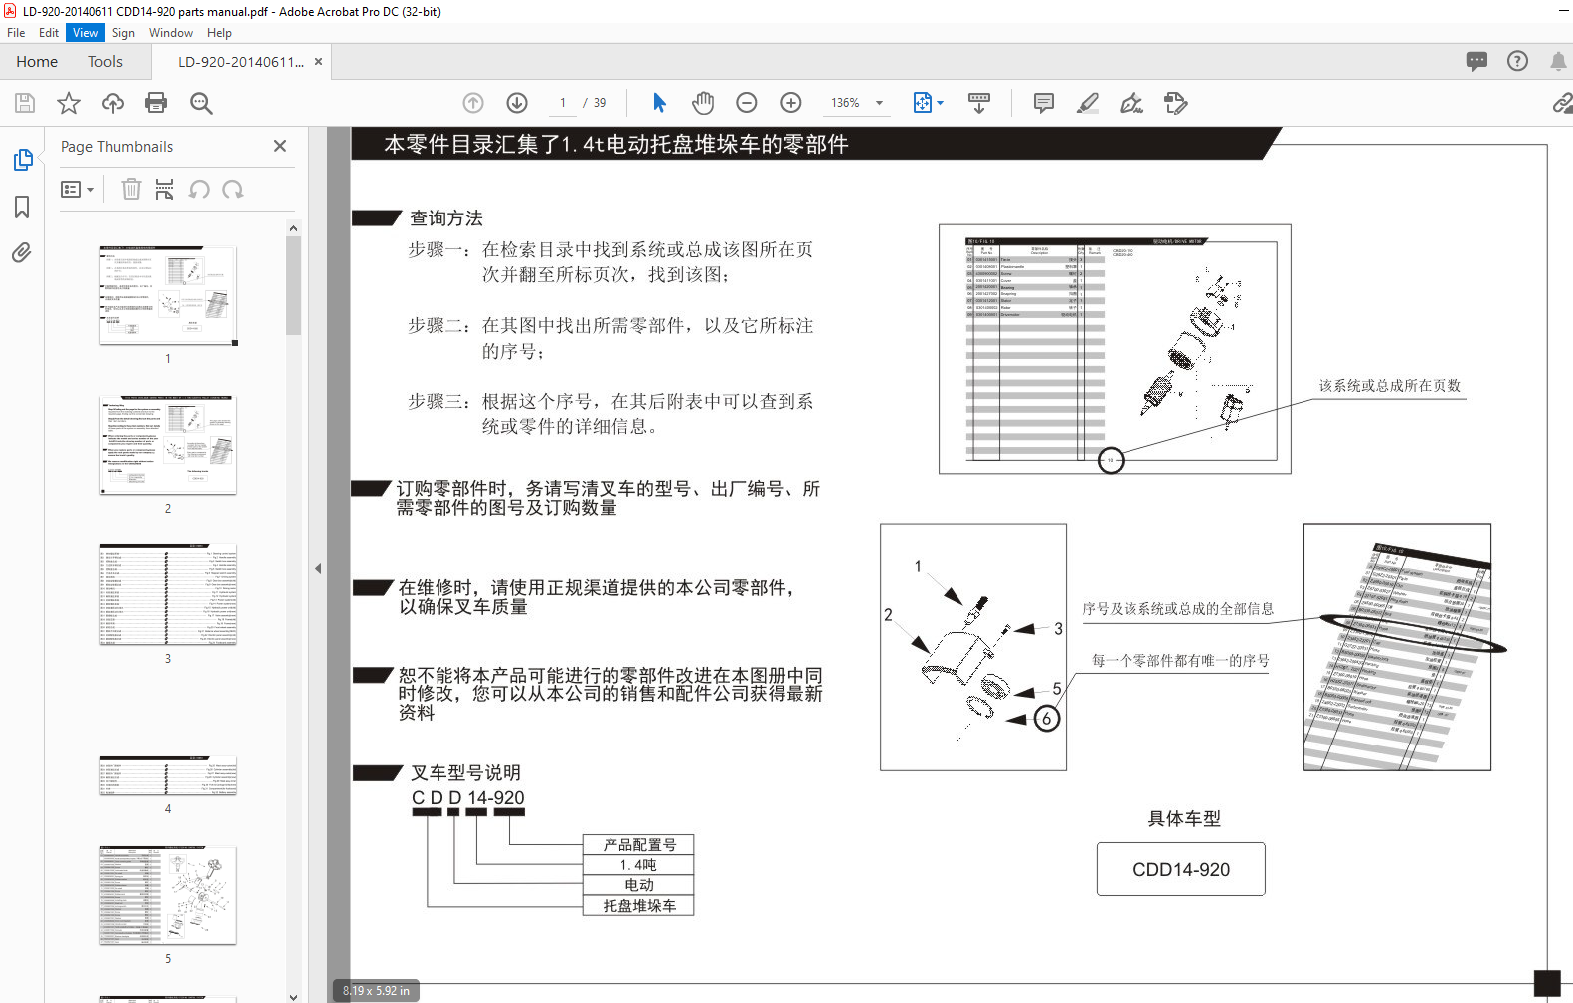Zoom out with the minus circle icon

(x=747, y=103)
